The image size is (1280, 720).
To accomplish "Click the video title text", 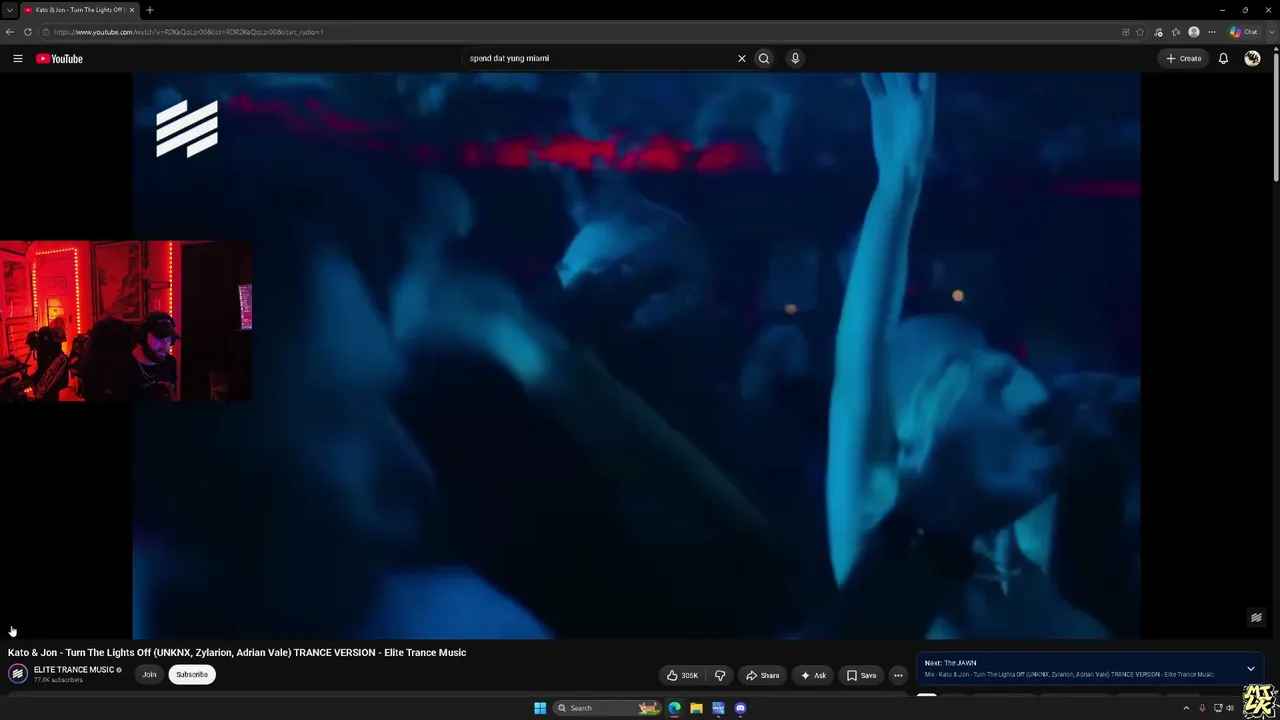I will [x=237, y=652].
